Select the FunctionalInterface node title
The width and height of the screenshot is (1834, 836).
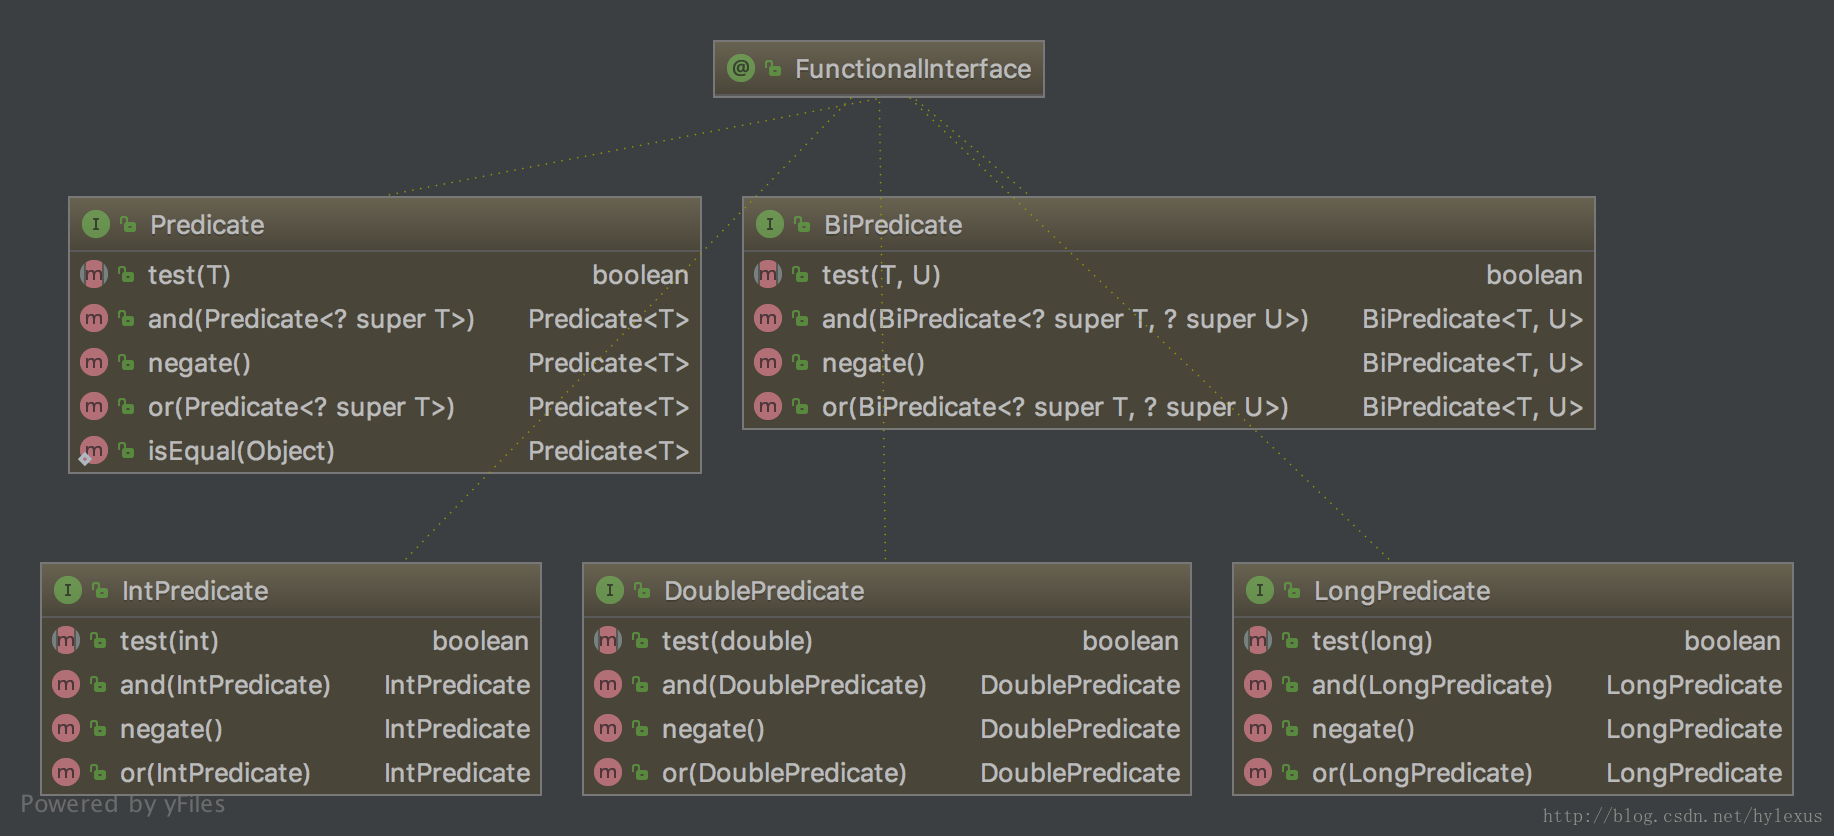point(912,69)
